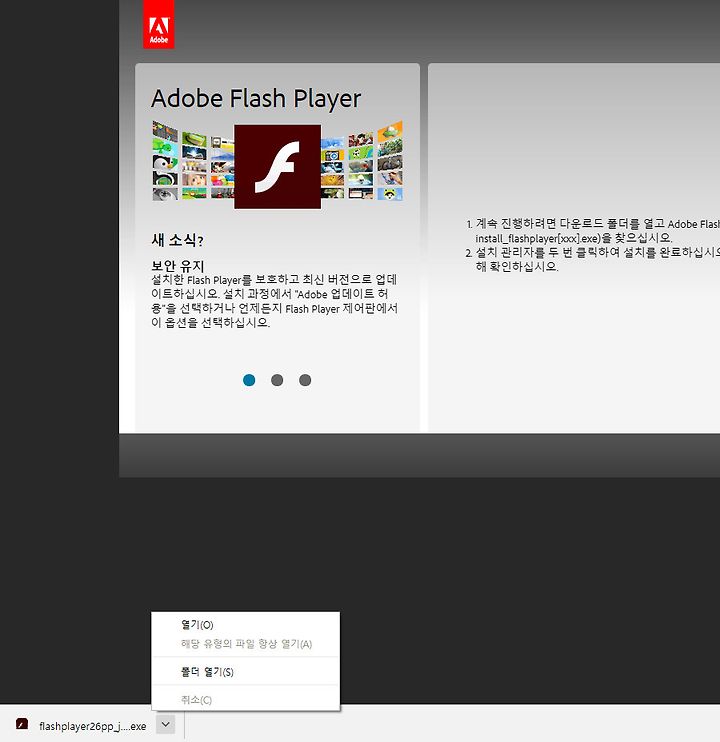This screenshot has width=720, height=742.
Task: Choose 해당 유형의 파일 항상 열기(A) menu entry
Action: tap(245, 644)
